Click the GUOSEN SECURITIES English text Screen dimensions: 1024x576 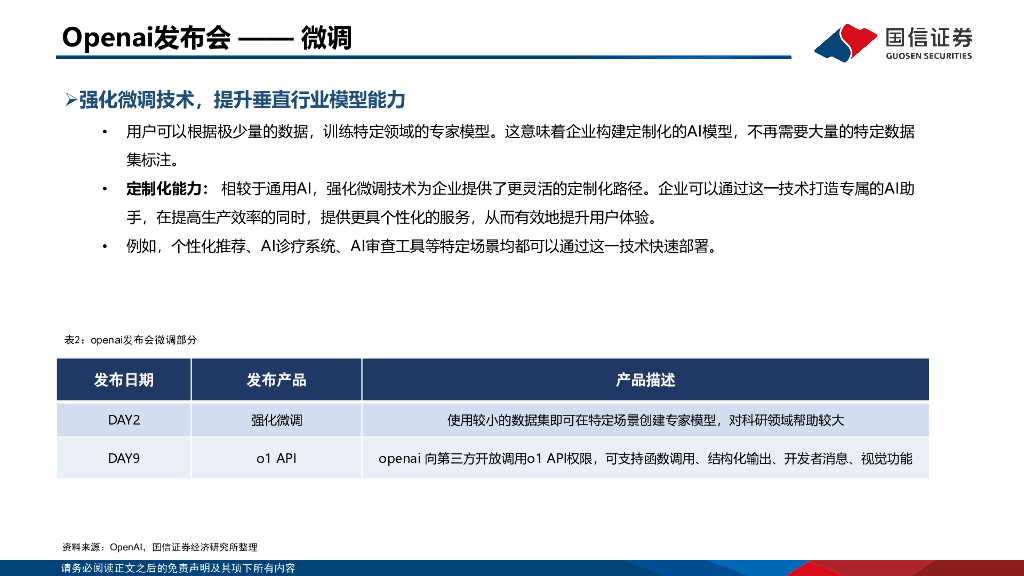point(928,57)
